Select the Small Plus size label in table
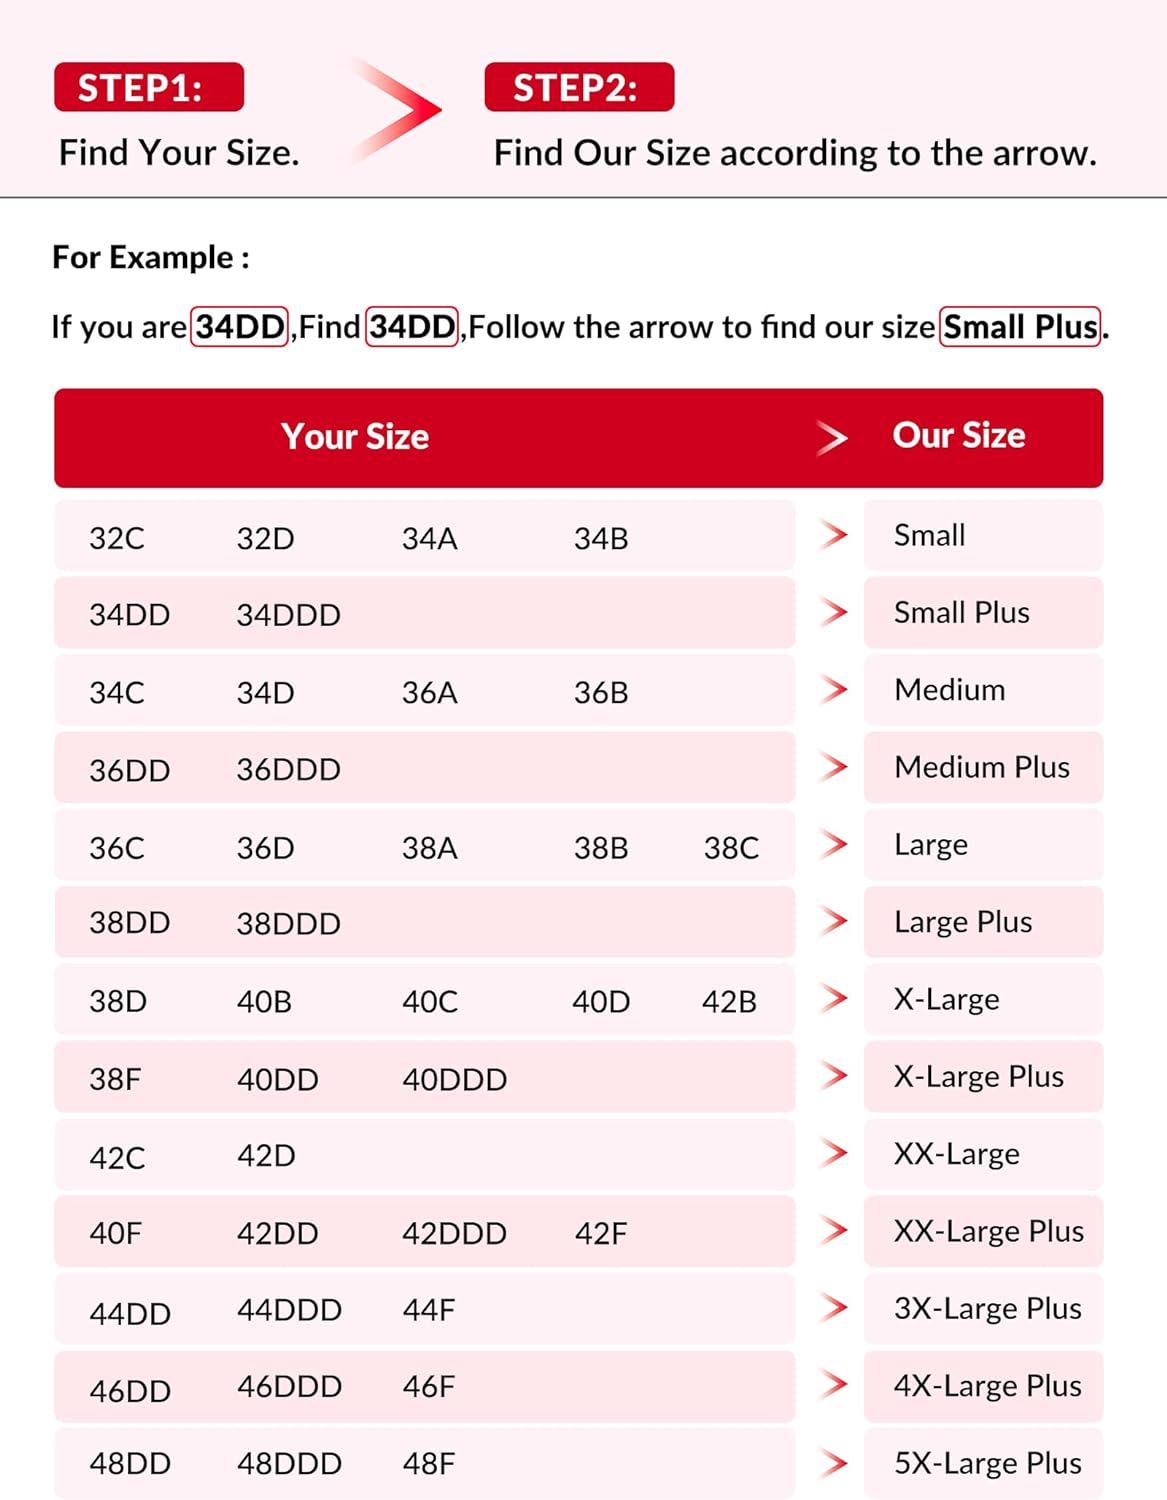 click(x=961, y=612)
